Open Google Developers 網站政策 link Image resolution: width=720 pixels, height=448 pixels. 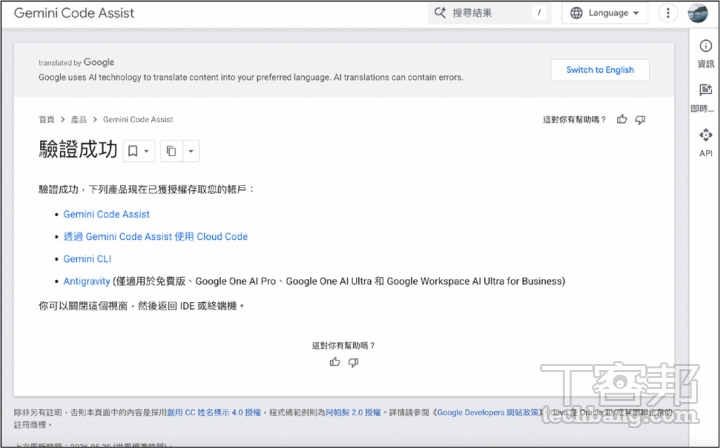point(487,413)
